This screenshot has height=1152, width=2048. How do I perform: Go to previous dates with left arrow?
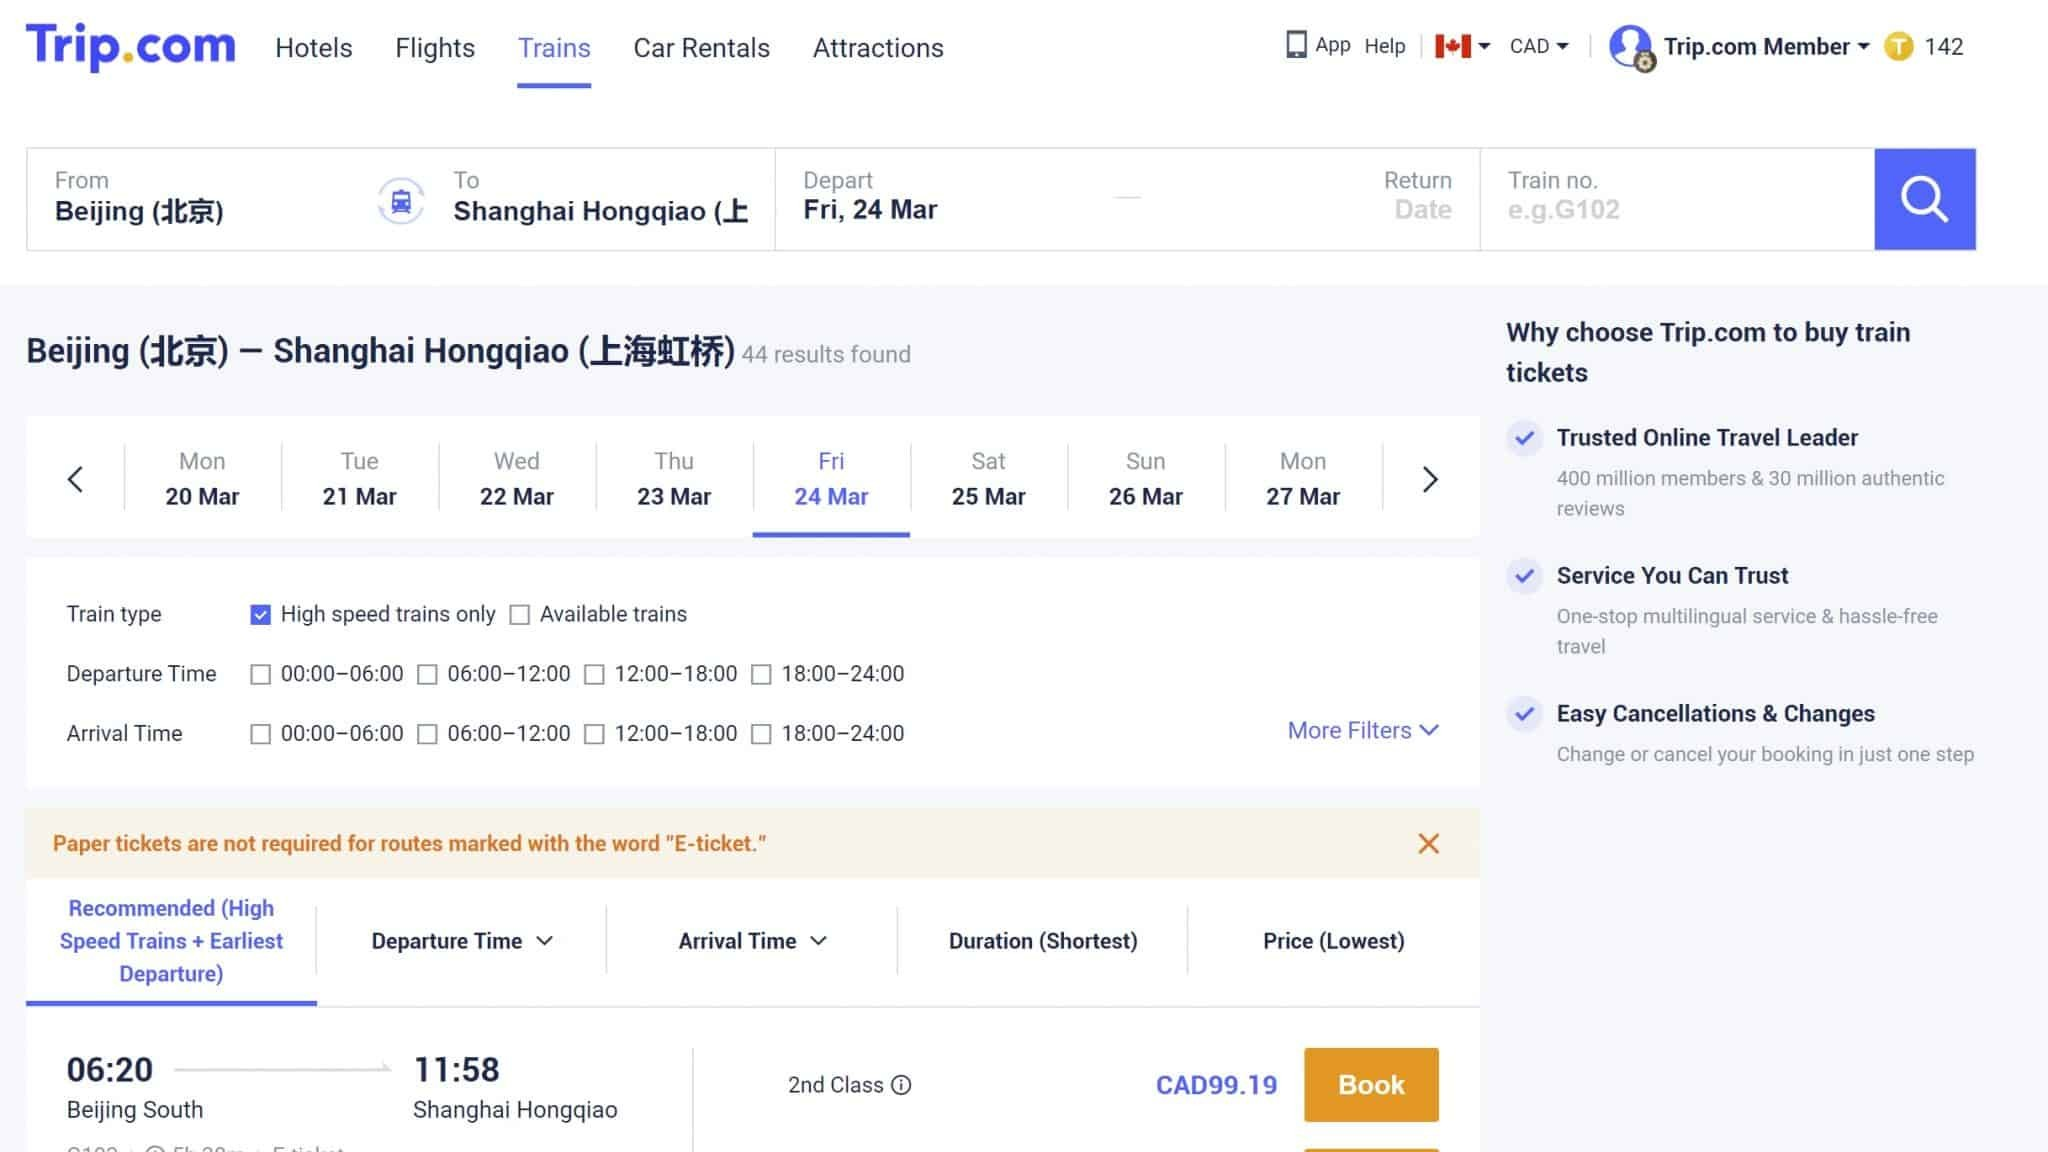click(75, 479)
